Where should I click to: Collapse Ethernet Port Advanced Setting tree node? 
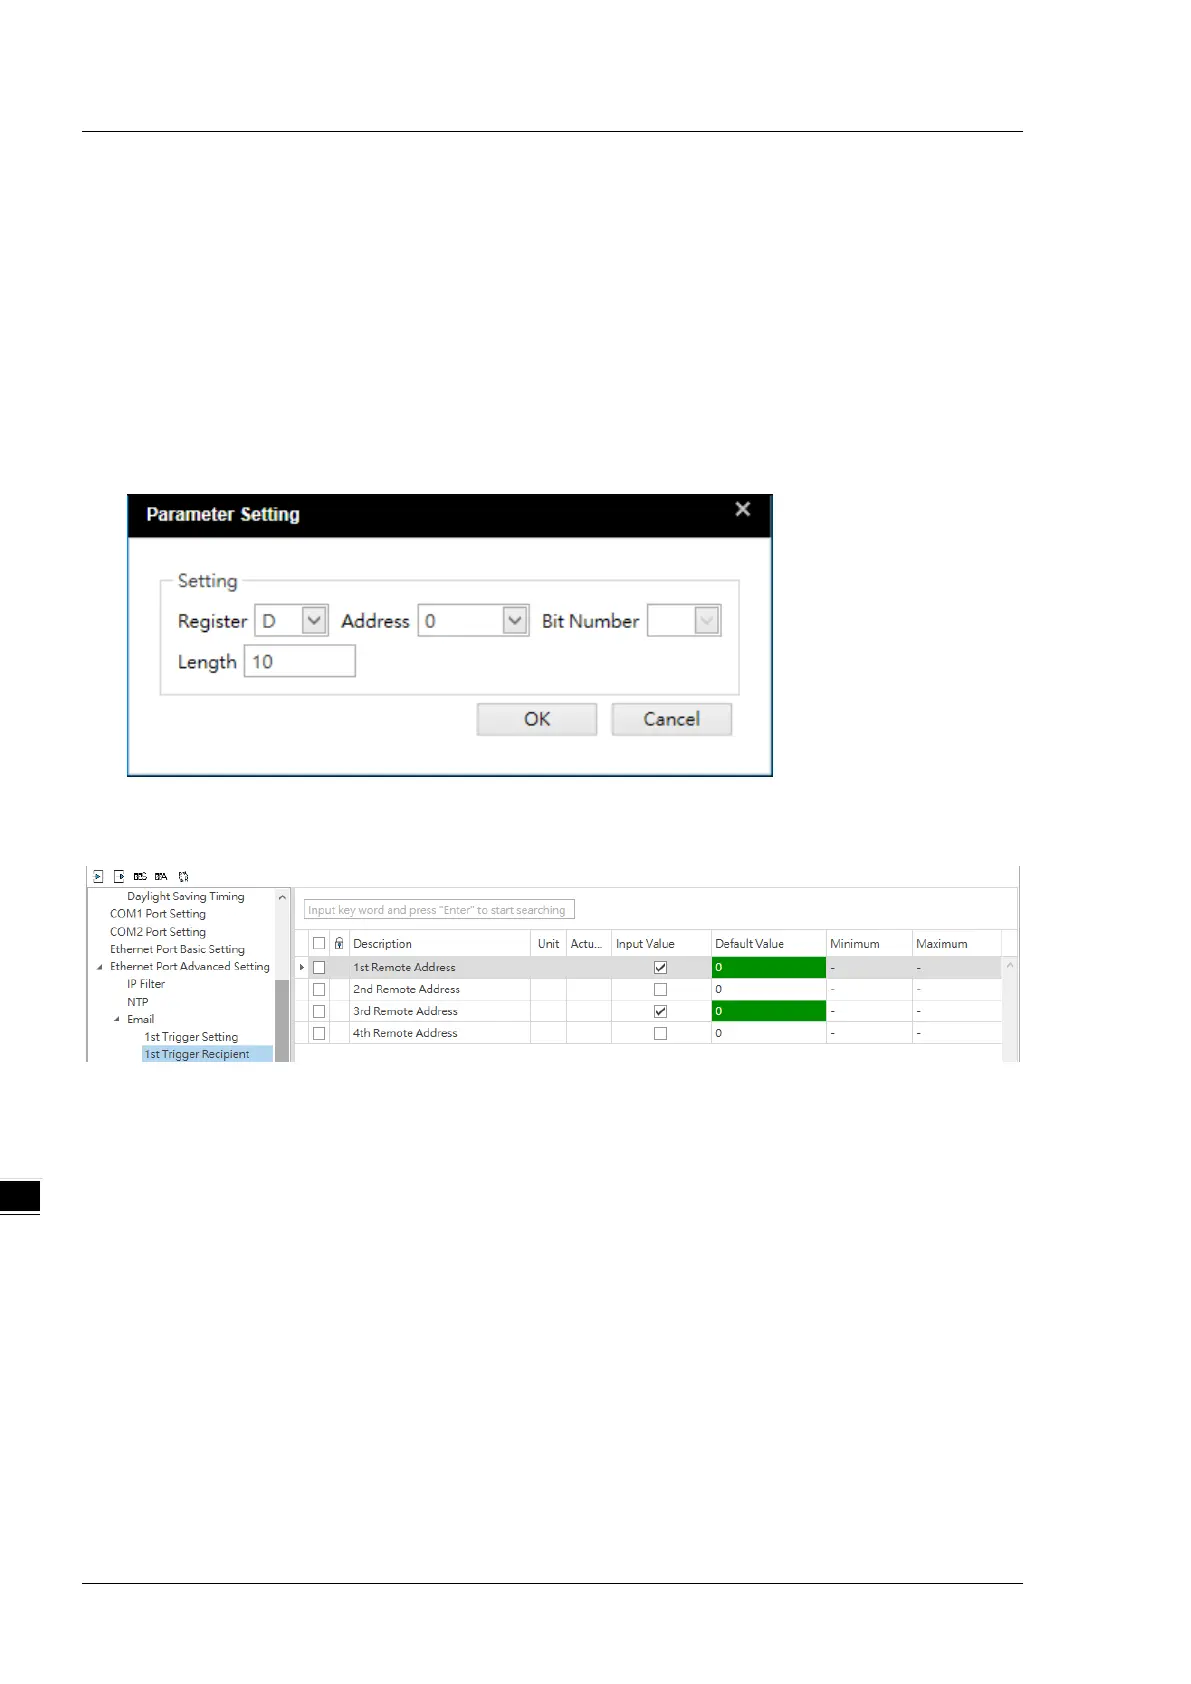click(x=99, y=967)
